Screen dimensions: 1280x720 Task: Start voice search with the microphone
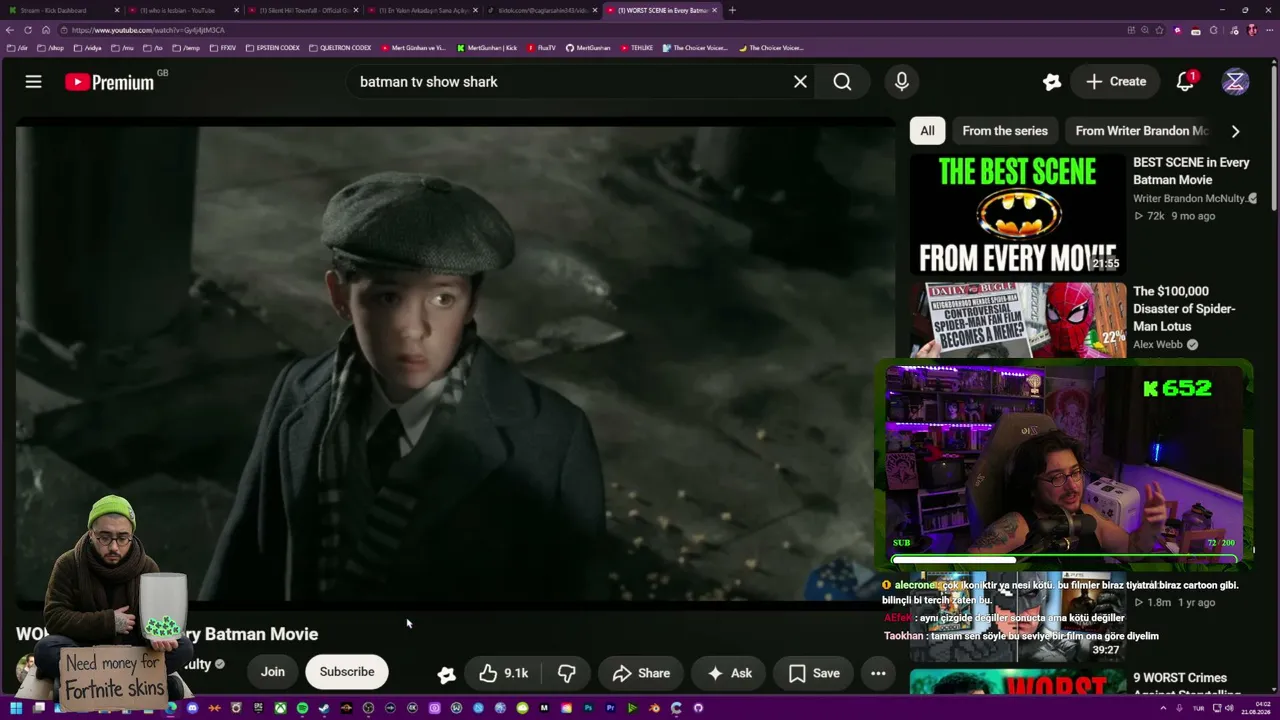click(902, 82)
